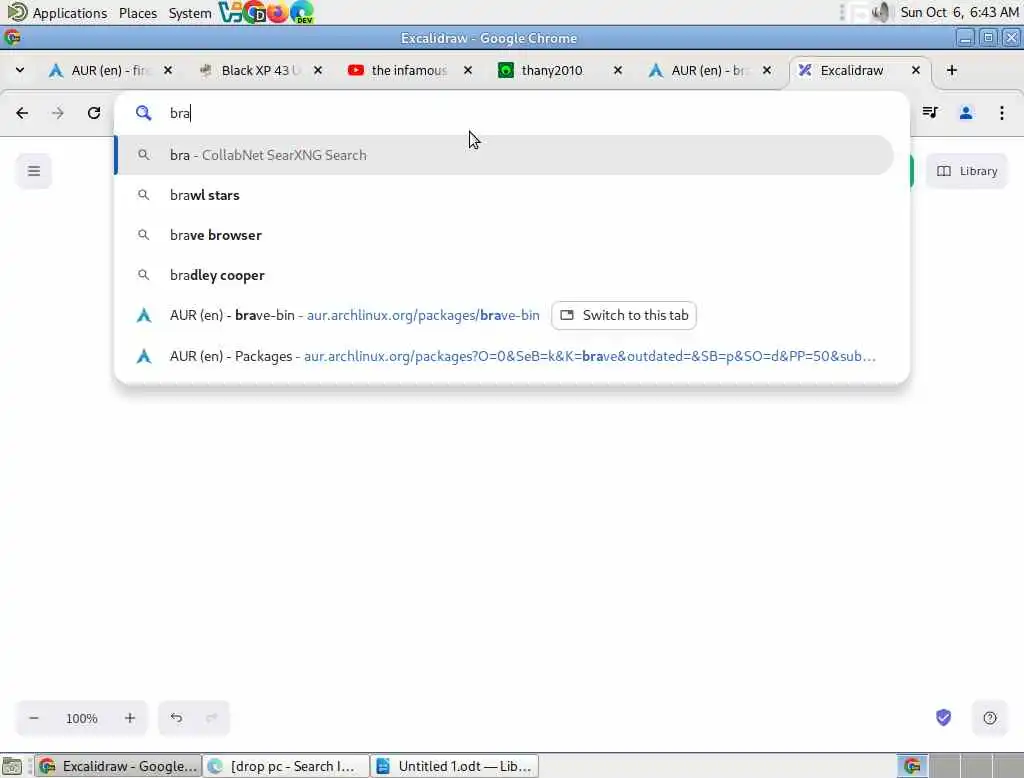The height and width of the screenshot is (778, 1024).
Task: Select brave browser suggestion
Action: [504, 235]
